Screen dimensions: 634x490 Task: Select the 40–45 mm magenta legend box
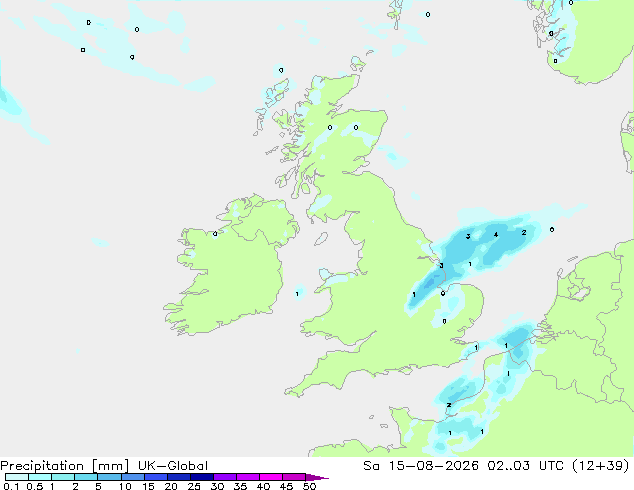point(271,477)
